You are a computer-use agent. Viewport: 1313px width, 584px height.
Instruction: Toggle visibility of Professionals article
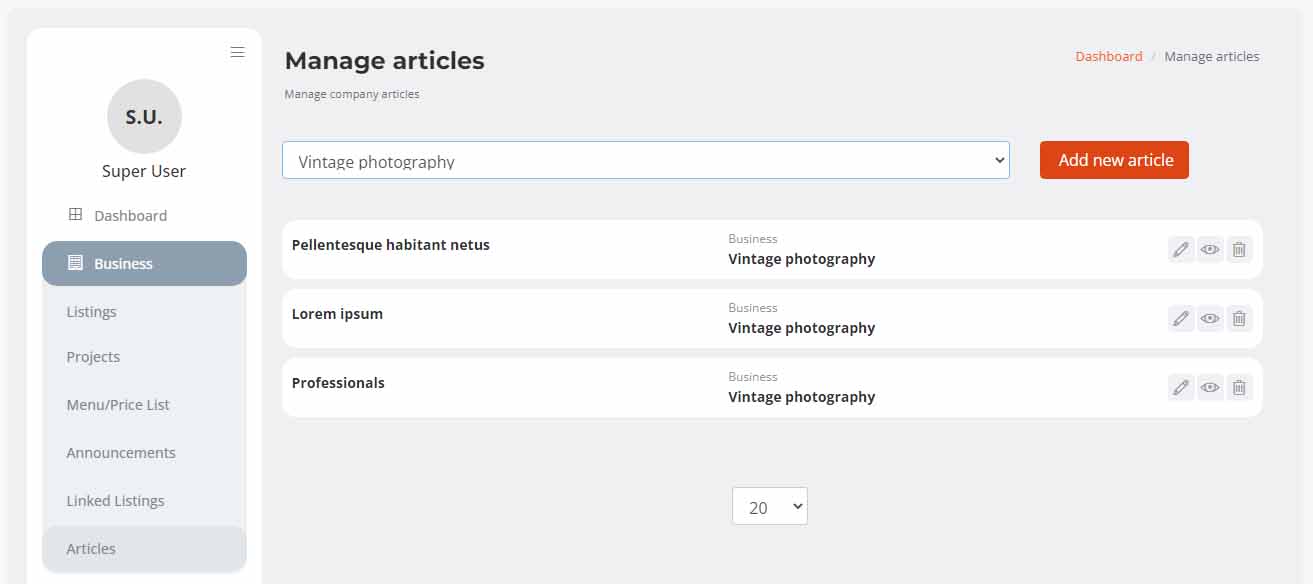pos(1210,387)
